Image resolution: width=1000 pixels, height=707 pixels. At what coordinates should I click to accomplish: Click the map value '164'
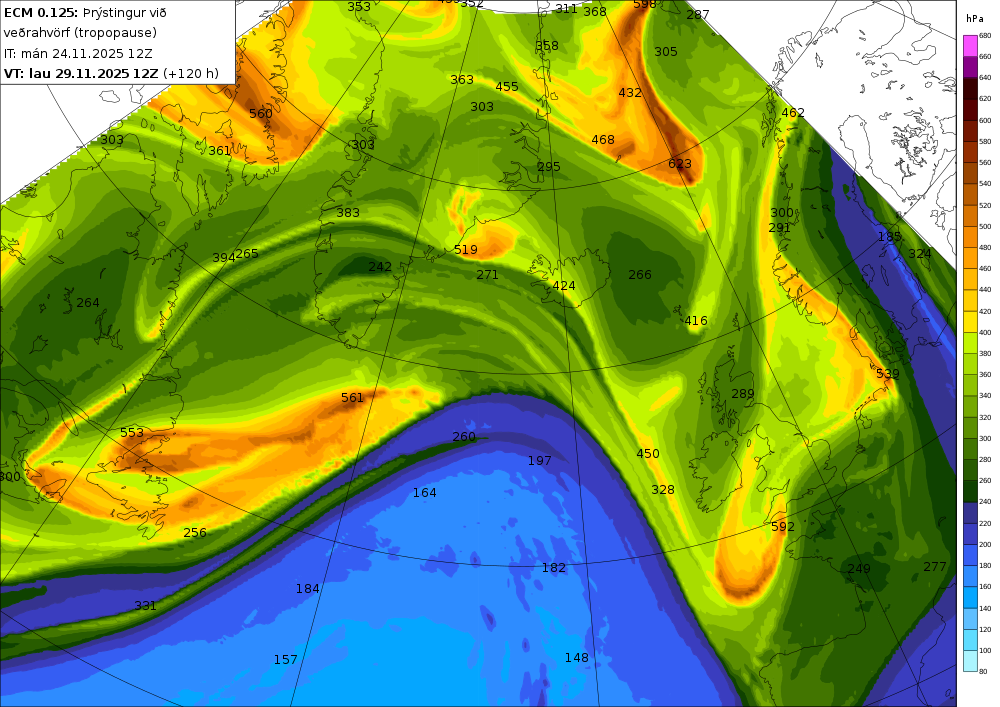tap(425, 493)
